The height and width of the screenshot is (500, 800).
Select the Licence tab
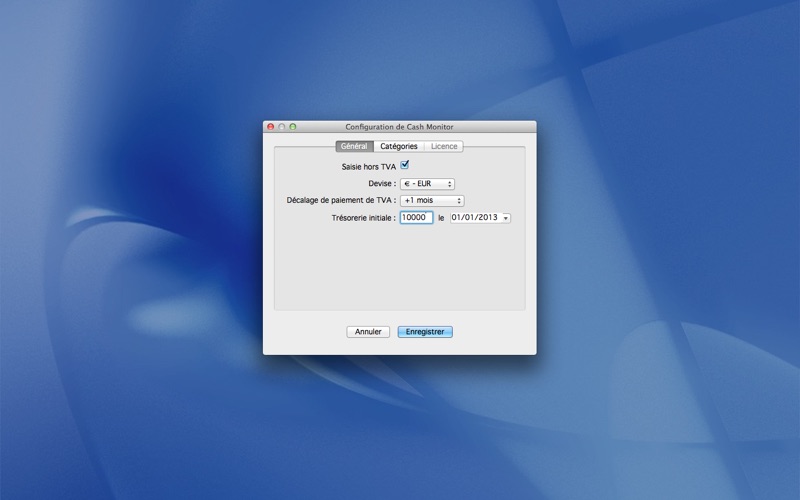point(444,146)
